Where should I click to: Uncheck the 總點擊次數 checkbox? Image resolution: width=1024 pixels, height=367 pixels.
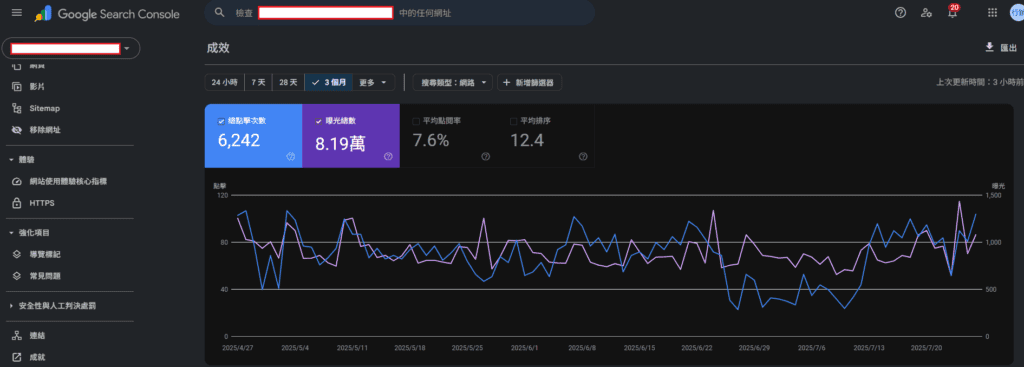(x=221, y=121)
